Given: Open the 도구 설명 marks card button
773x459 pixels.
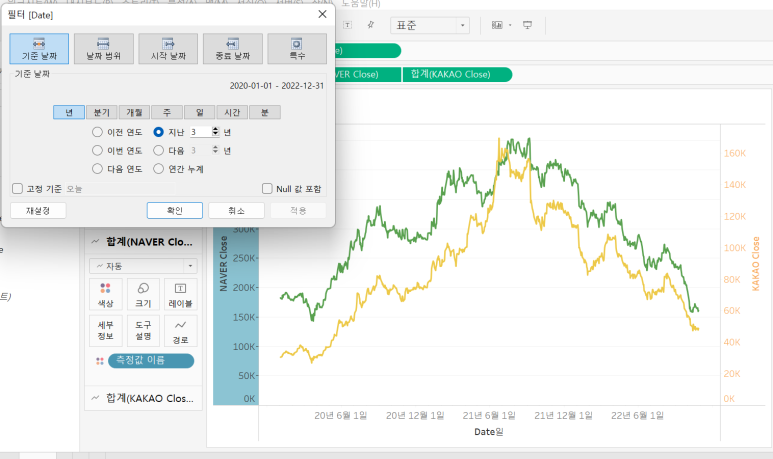Looking at the screenshot, I should point(143,331).
